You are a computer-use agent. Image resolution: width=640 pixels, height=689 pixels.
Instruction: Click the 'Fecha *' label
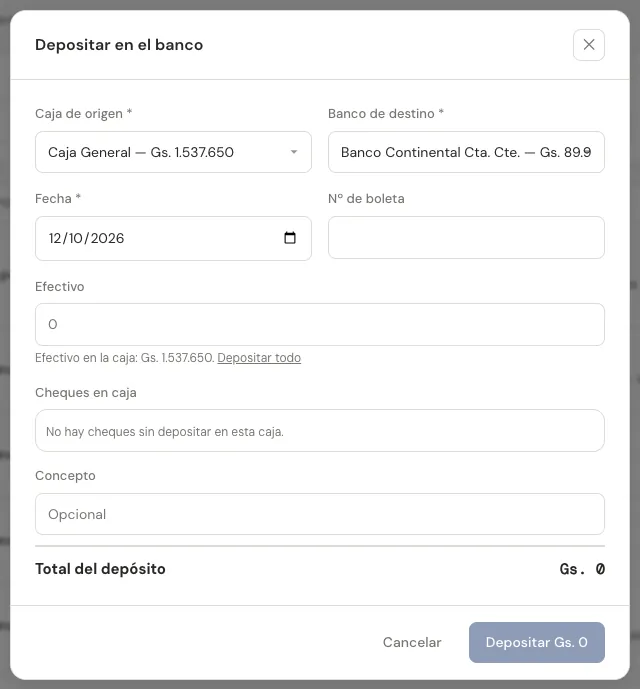coord(58,198)
